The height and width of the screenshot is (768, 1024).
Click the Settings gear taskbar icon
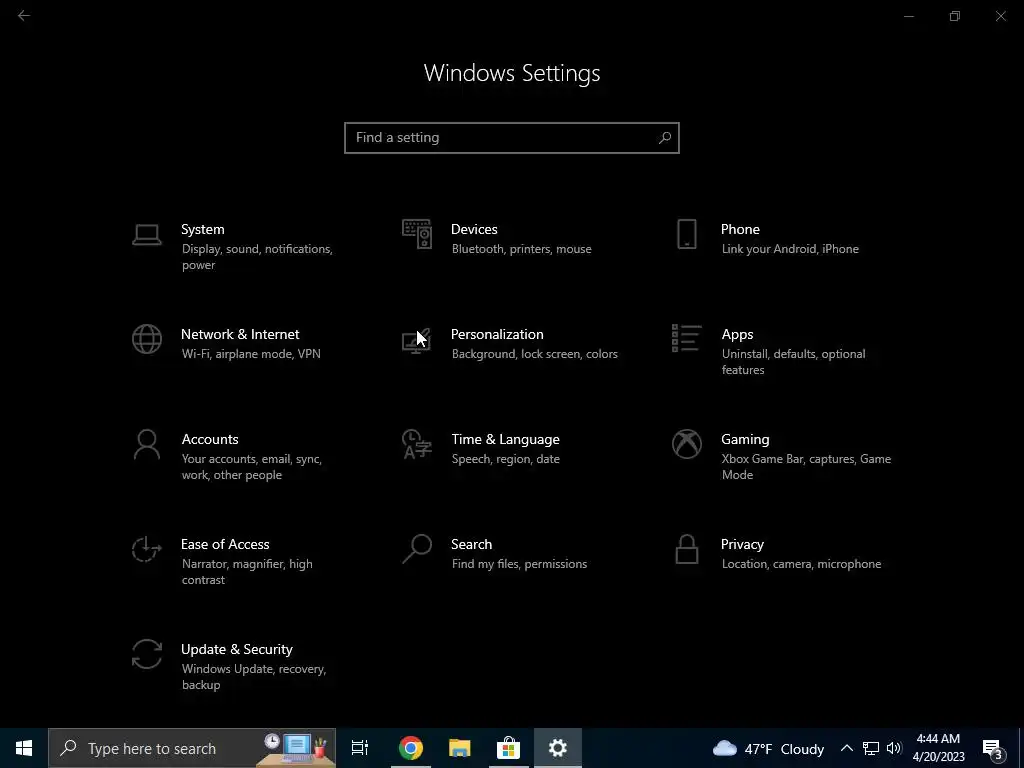[x=558, y=748]
